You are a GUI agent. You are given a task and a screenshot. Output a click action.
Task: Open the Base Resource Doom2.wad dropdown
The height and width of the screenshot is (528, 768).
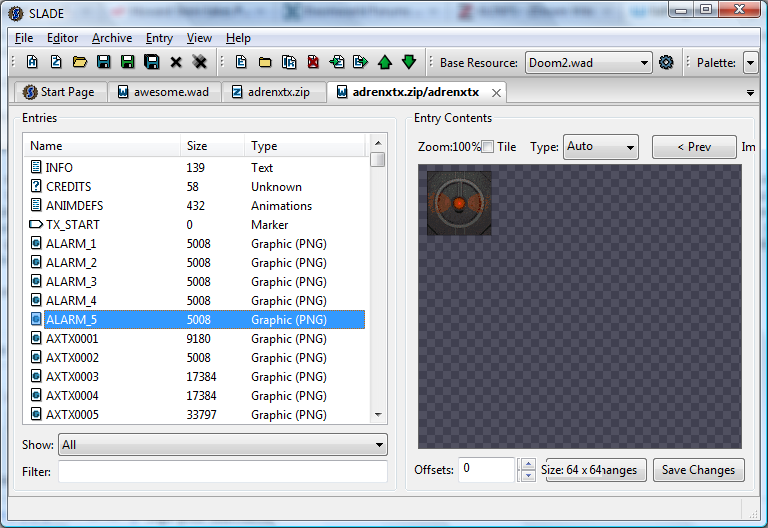[x=588, y=63]
